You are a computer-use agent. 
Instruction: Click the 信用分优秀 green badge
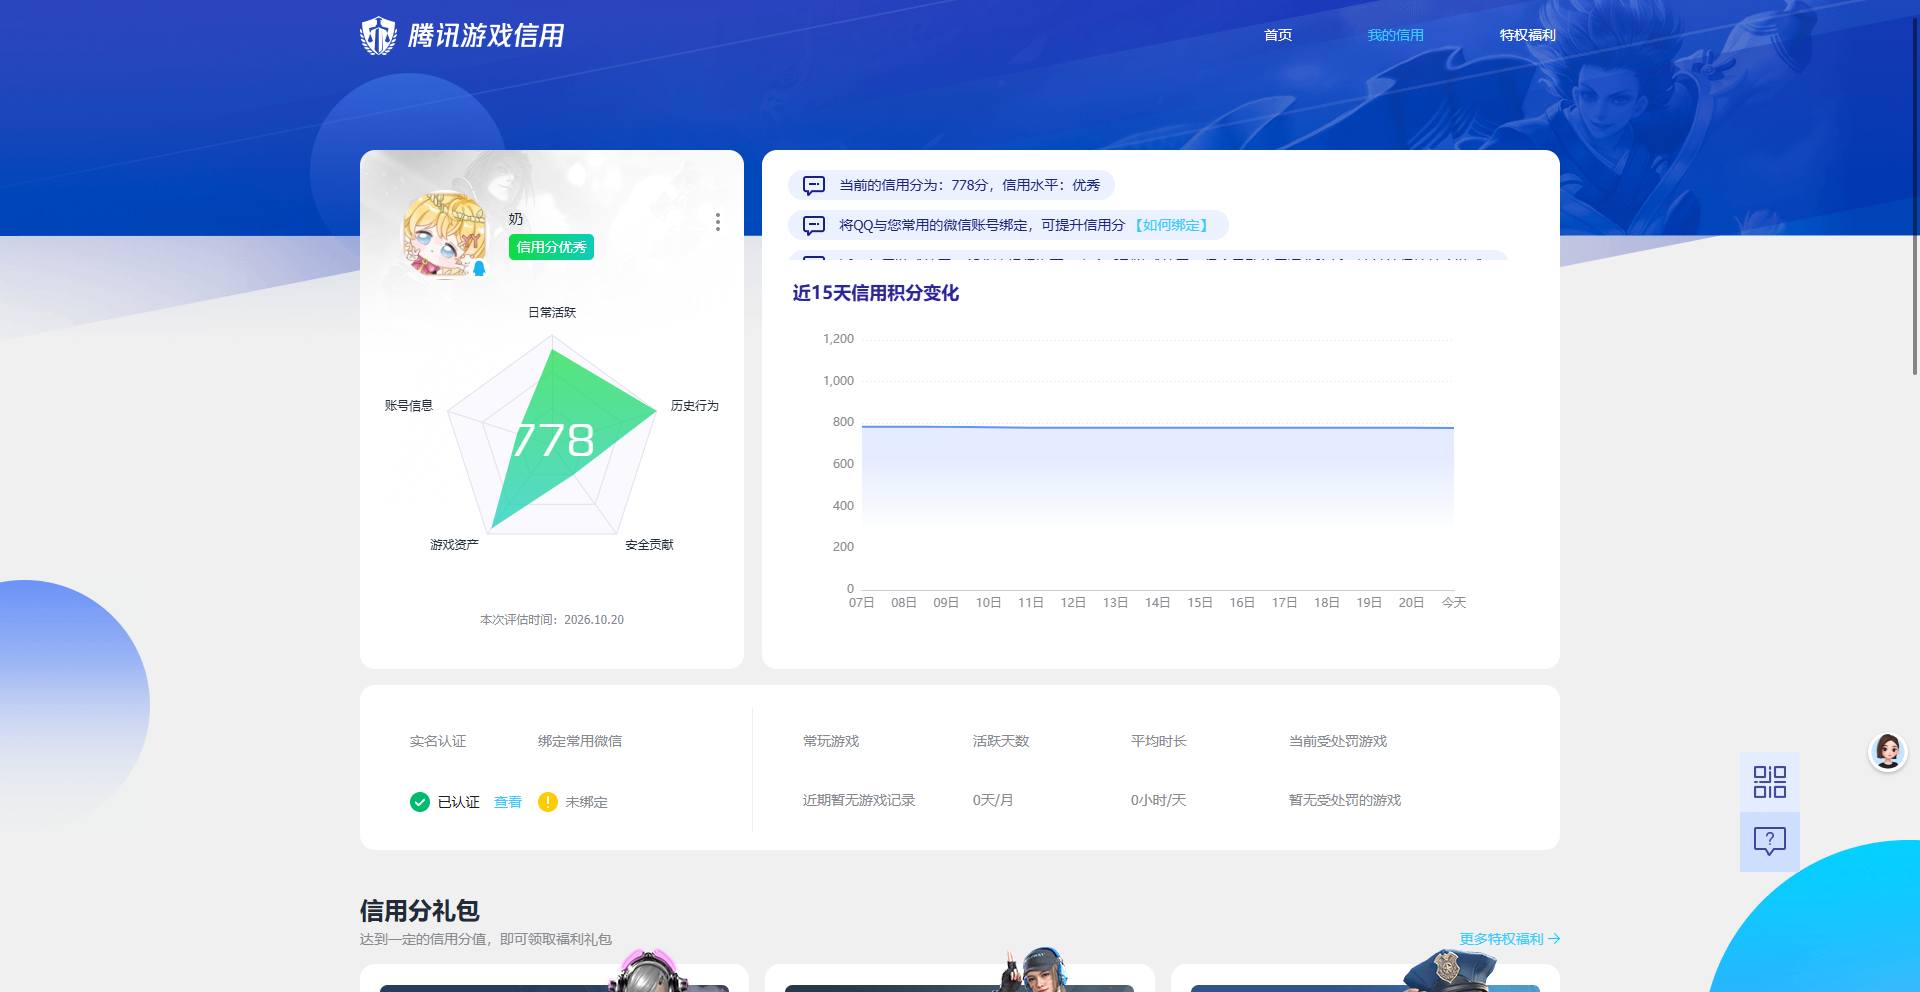[x=551, y=247]
